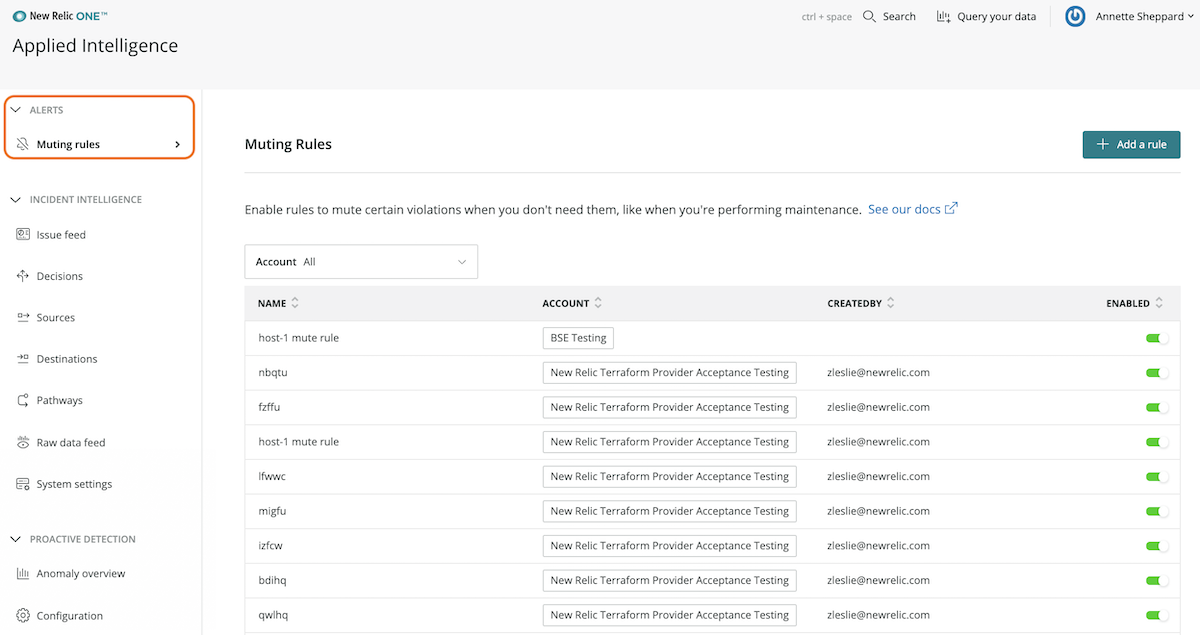Click the Pathways sidebar icon
The height and width of the screenshot is (635, 1200).
pyautogui.click(x=23, y=400)
